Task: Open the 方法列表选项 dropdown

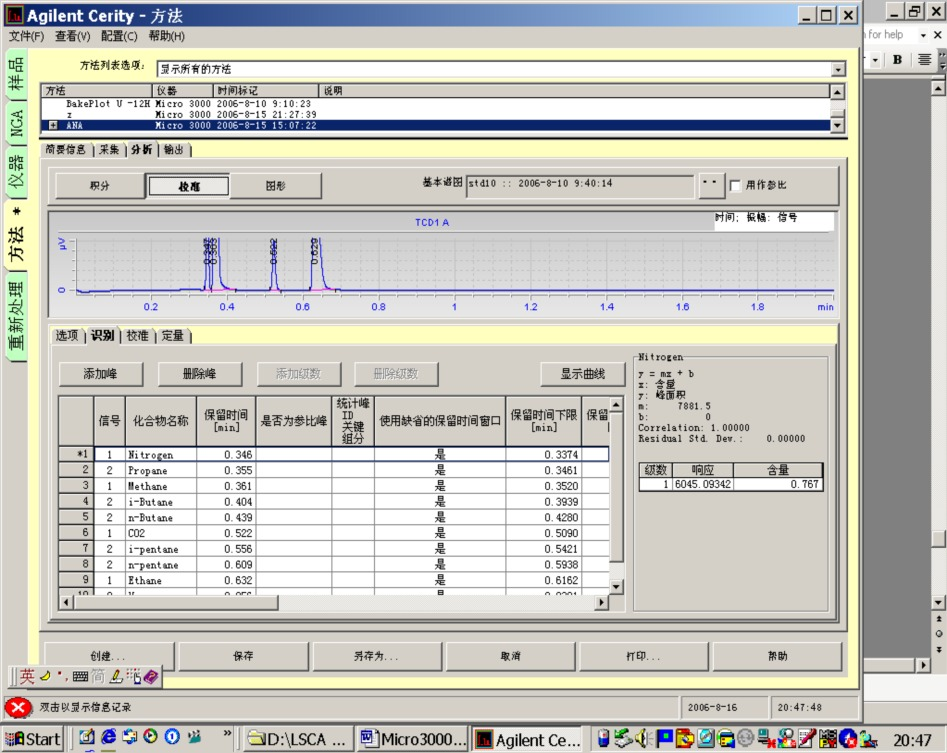Action: [838, 69]
